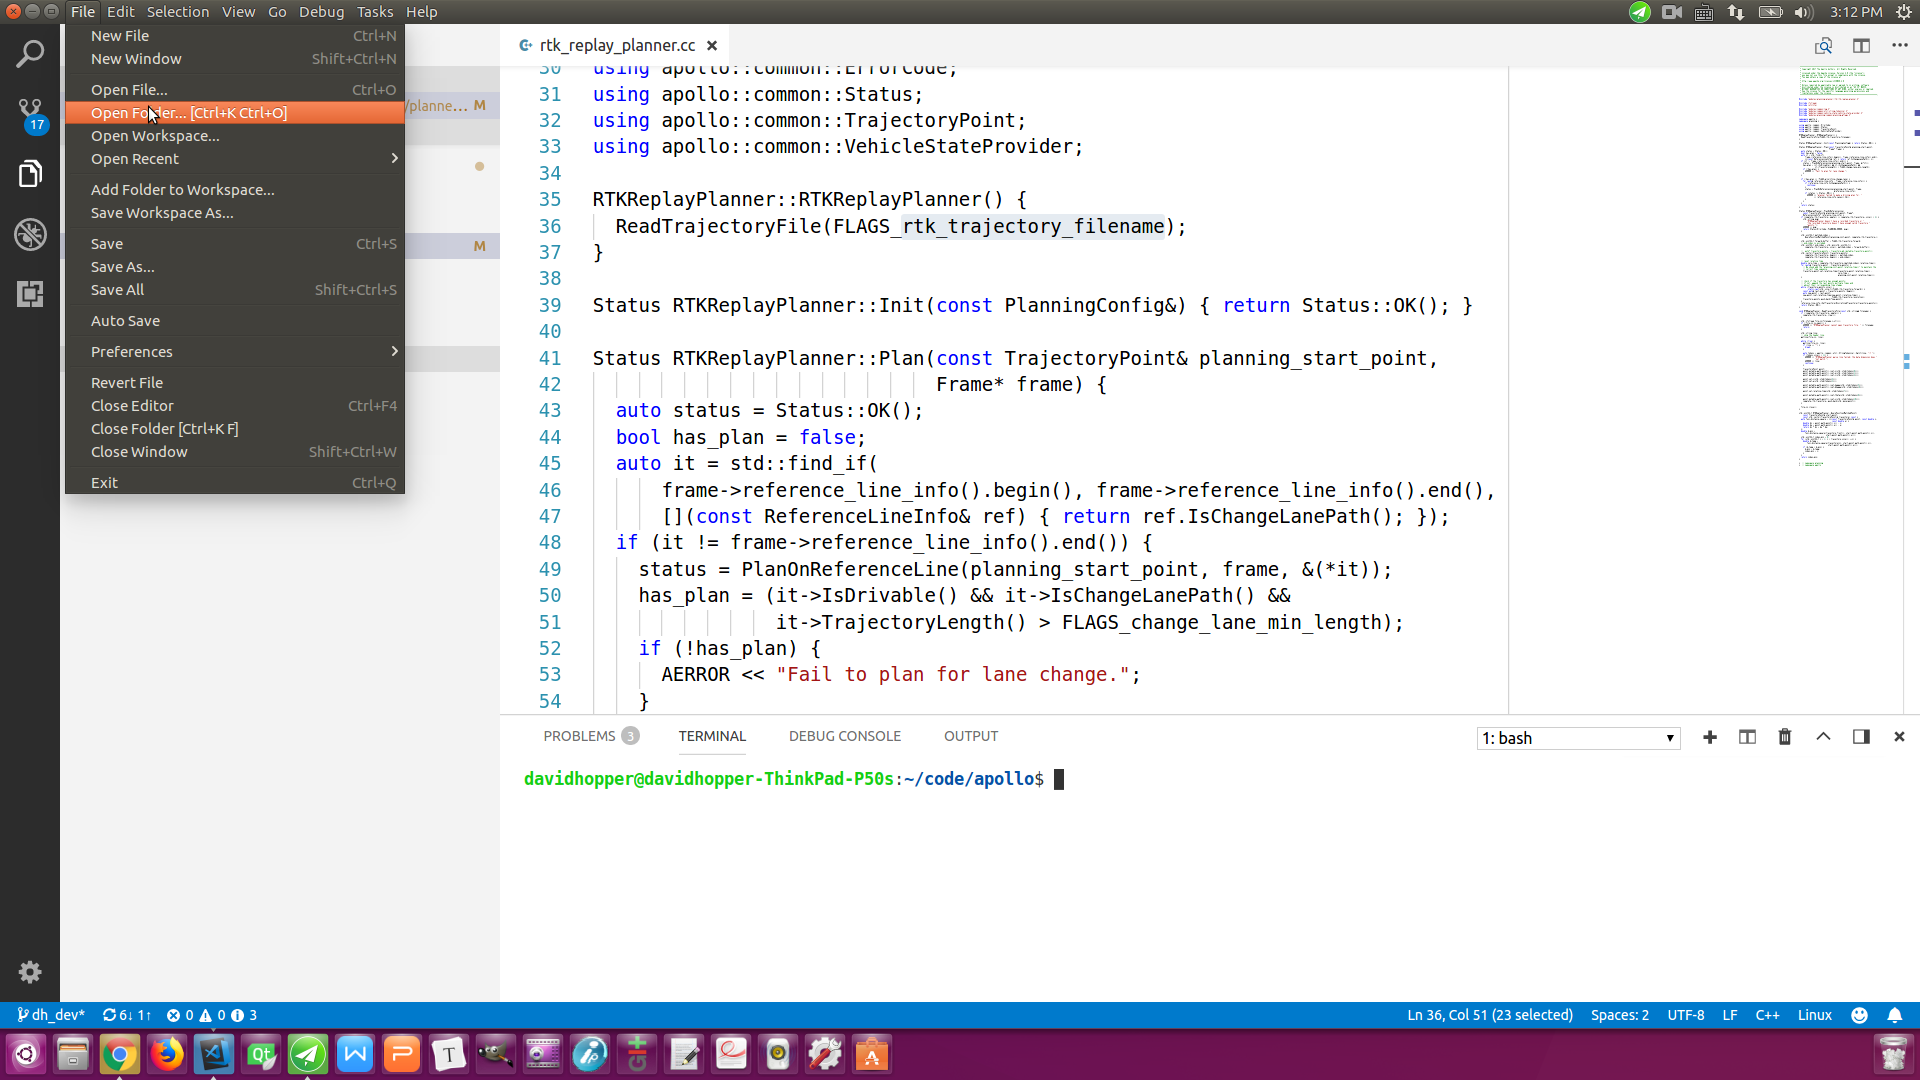
Task: Select Close Window menu entry
Action: [235, 452]
